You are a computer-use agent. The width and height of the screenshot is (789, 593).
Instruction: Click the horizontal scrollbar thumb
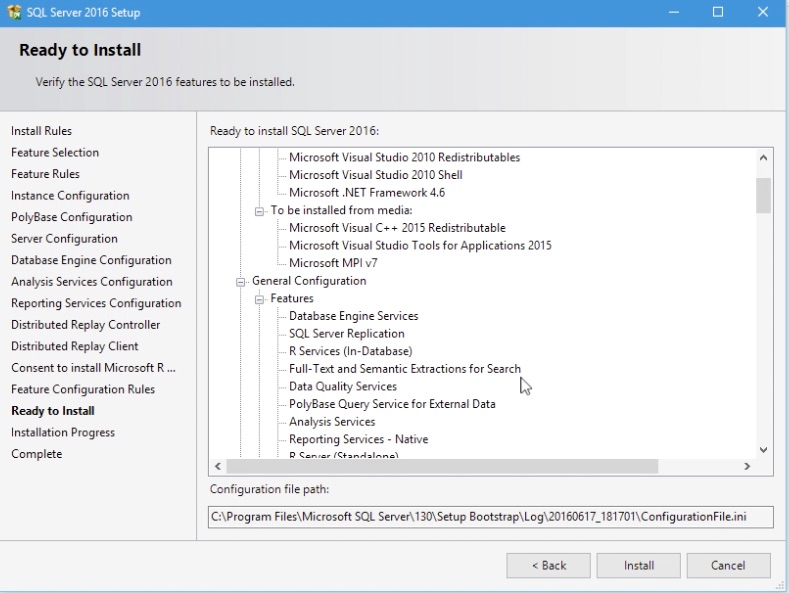(442, 466)
